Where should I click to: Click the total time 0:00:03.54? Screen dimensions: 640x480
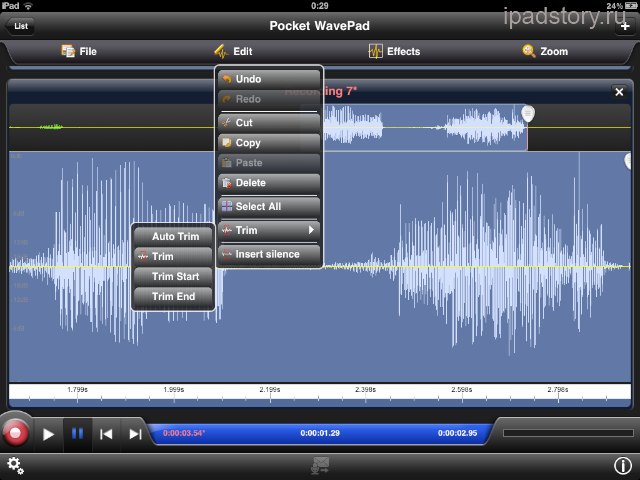[x=184, y=433]
